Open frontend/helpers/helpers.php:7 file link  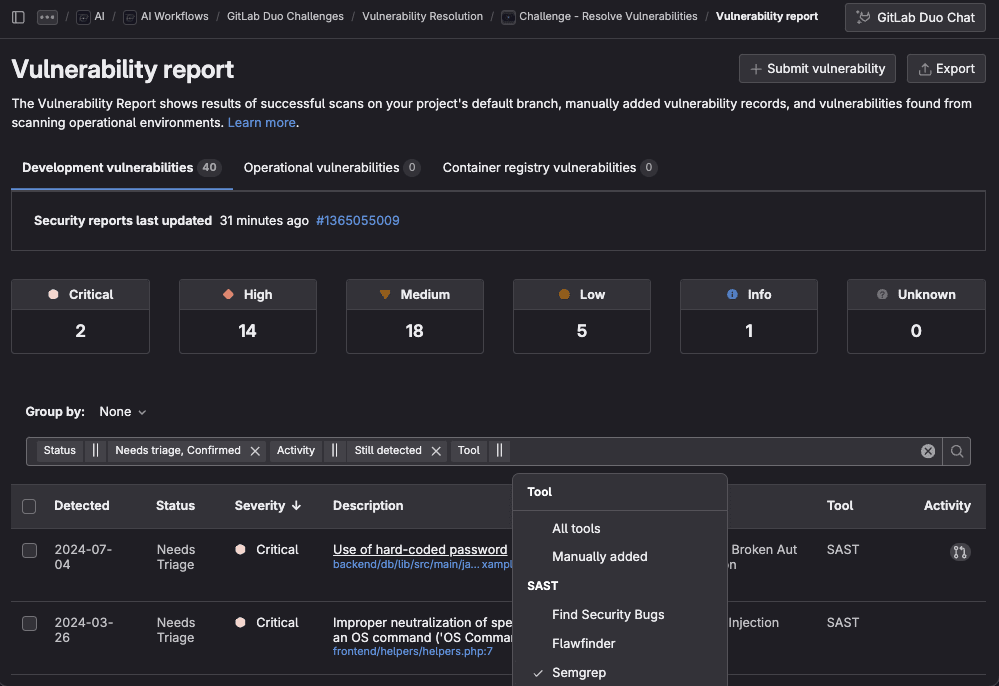(412, 651)
